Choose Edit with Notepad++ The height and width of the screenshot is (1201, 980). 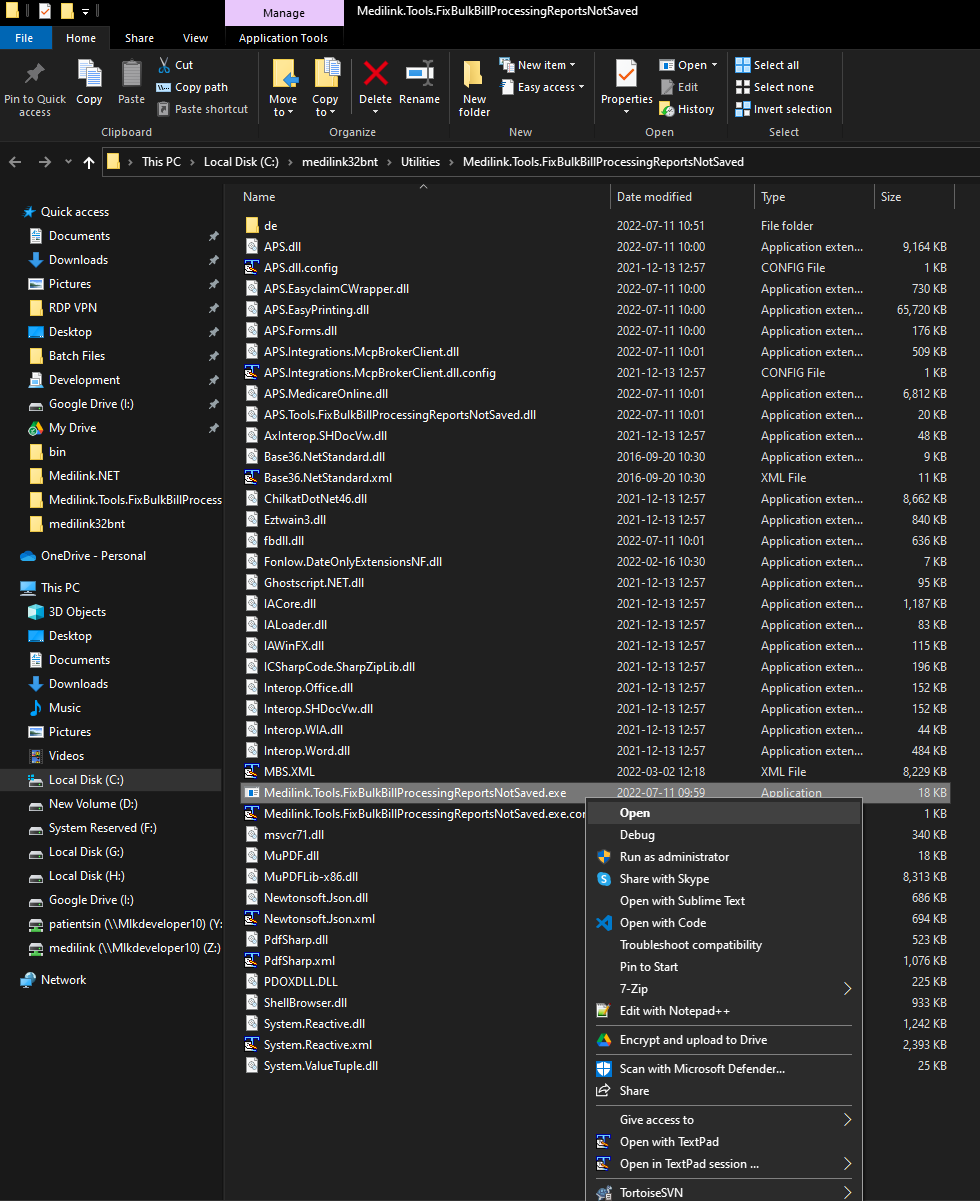[722, 1011]
